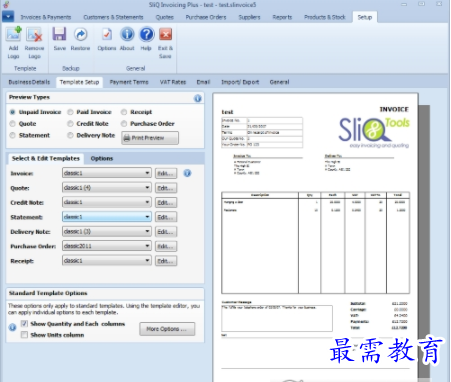Open the Credit Note template dropdown
This screenshot has width=451, height=382.
point(107,202)
